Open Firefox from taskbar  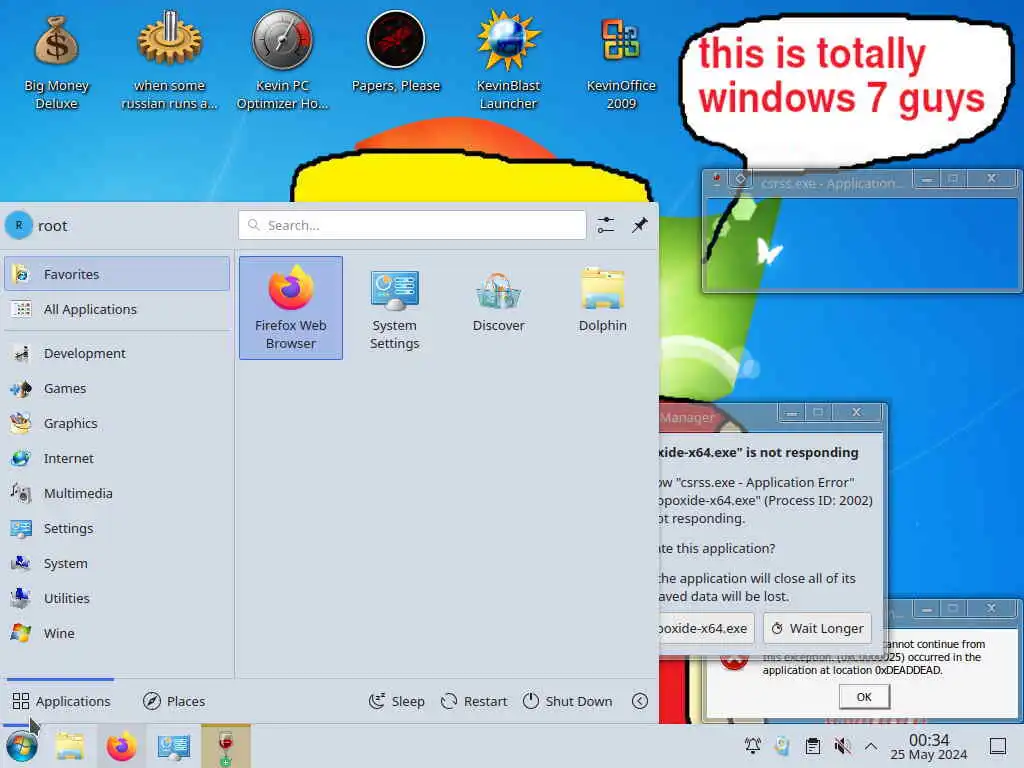tap(121, 746)
